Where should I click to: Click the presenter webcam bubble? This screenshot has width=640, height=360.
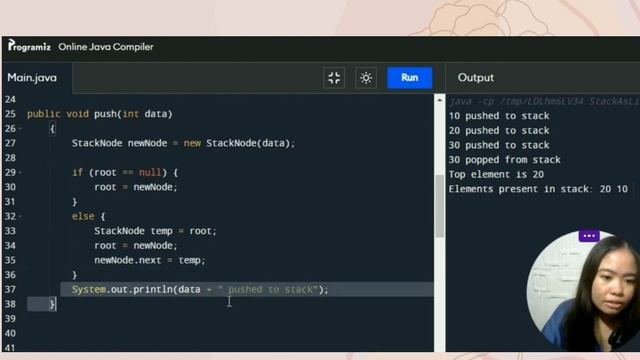[x=584, y=291]
